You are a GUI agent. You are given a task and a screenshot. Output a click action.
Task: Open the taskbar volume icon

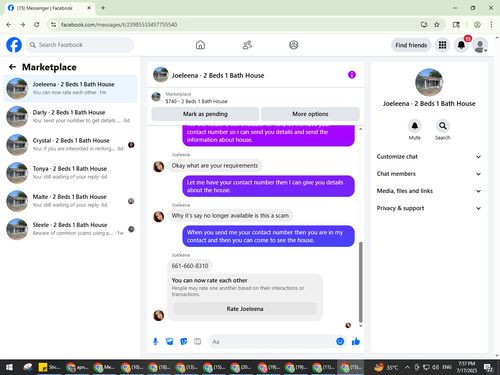click(x=435, y=367)
